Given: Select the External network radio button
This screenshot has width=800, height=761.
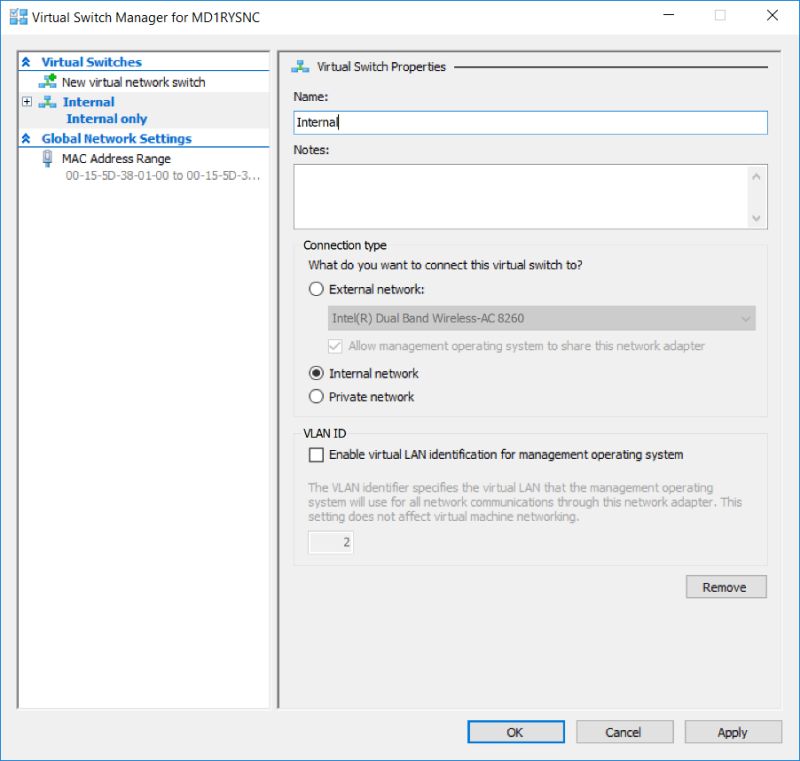Looking at the screenshot, I should click(316, 289).
